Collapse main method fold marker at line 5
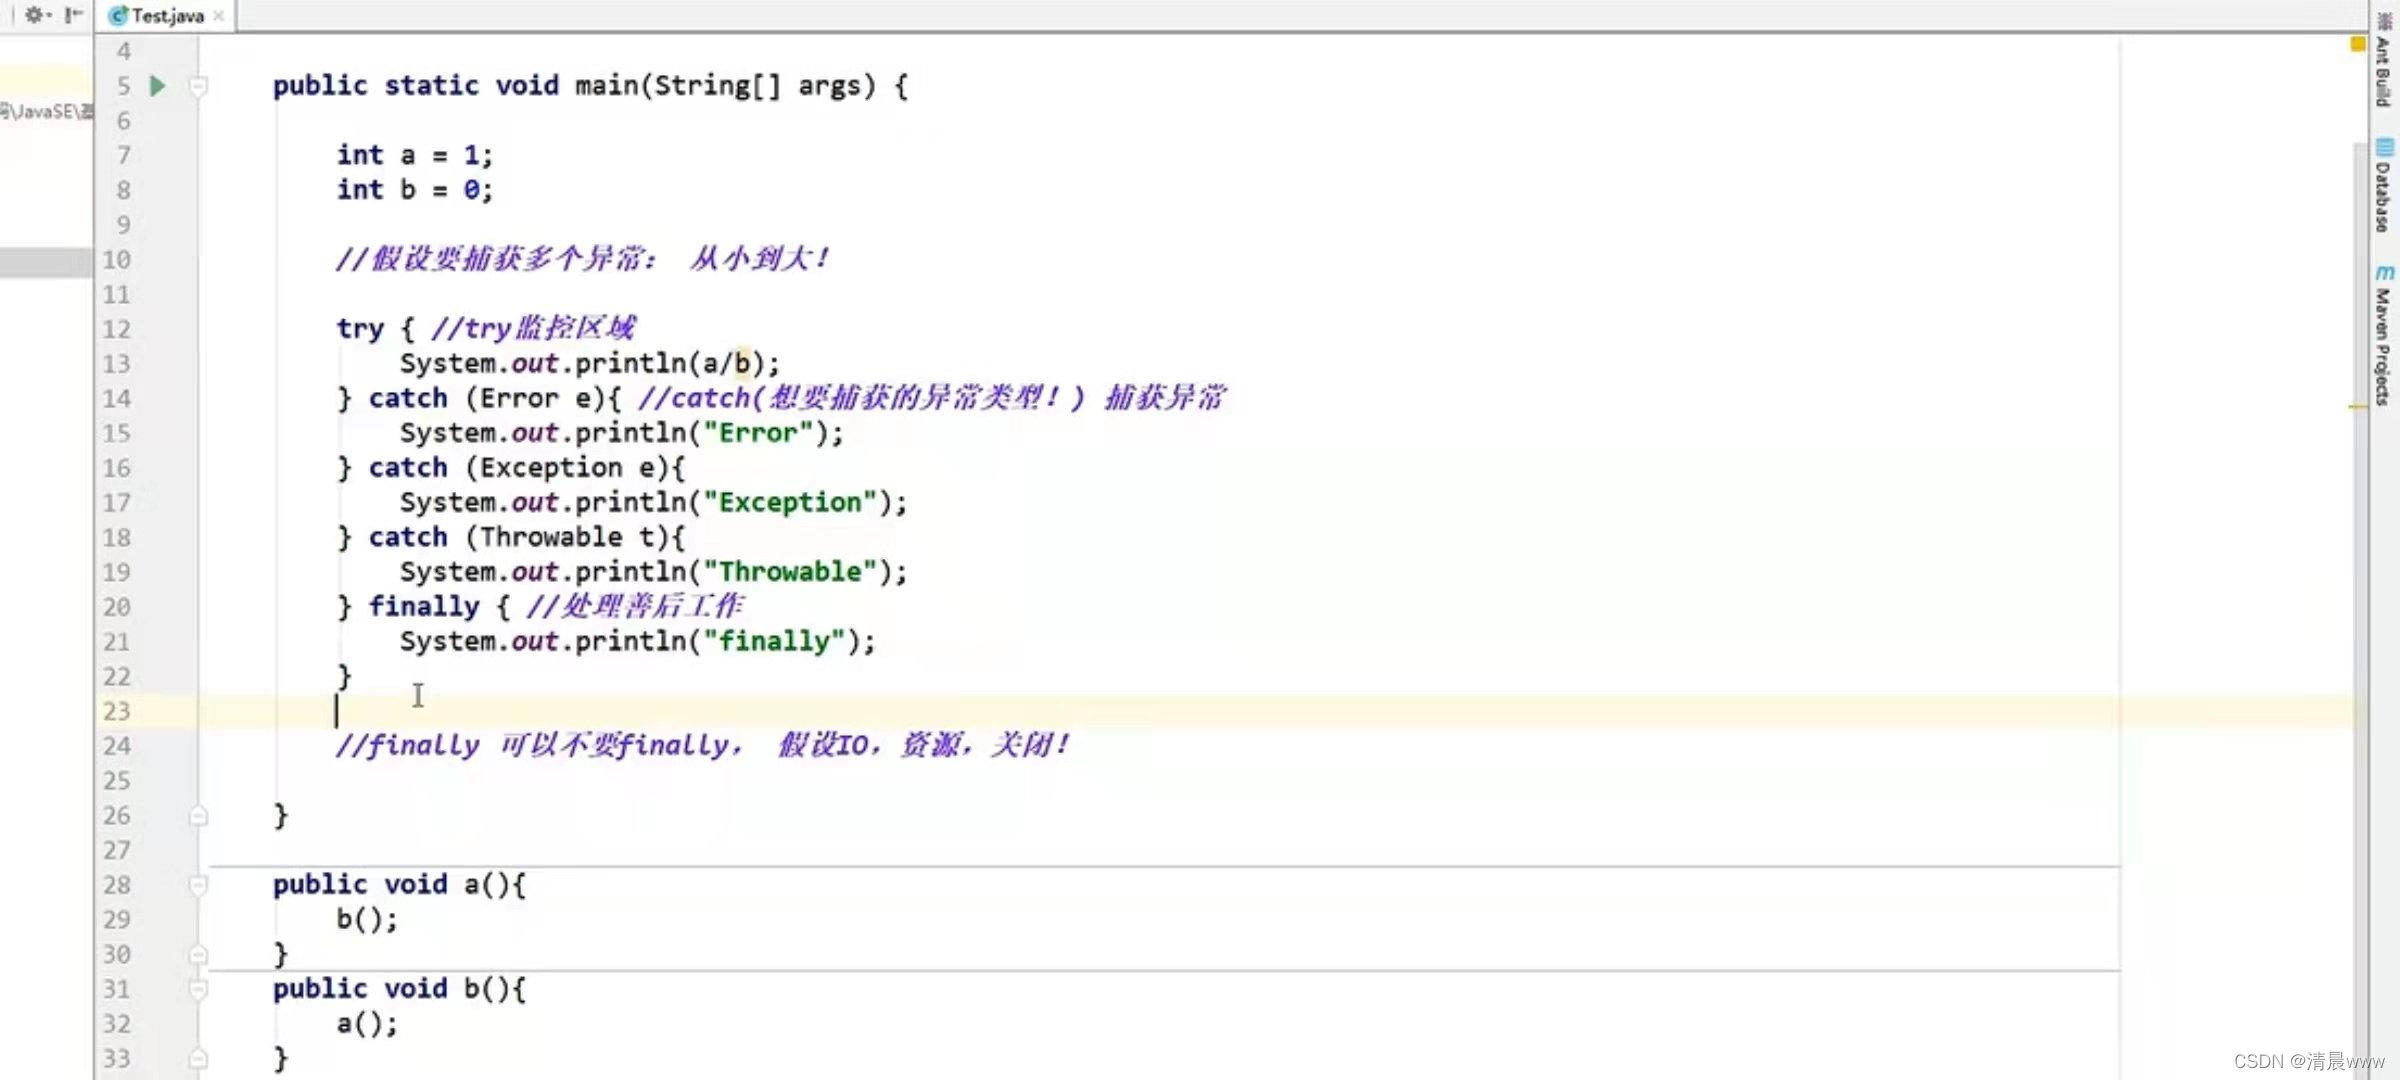The height and width of the screenshot is (1080, 2400). coord(198,86)
